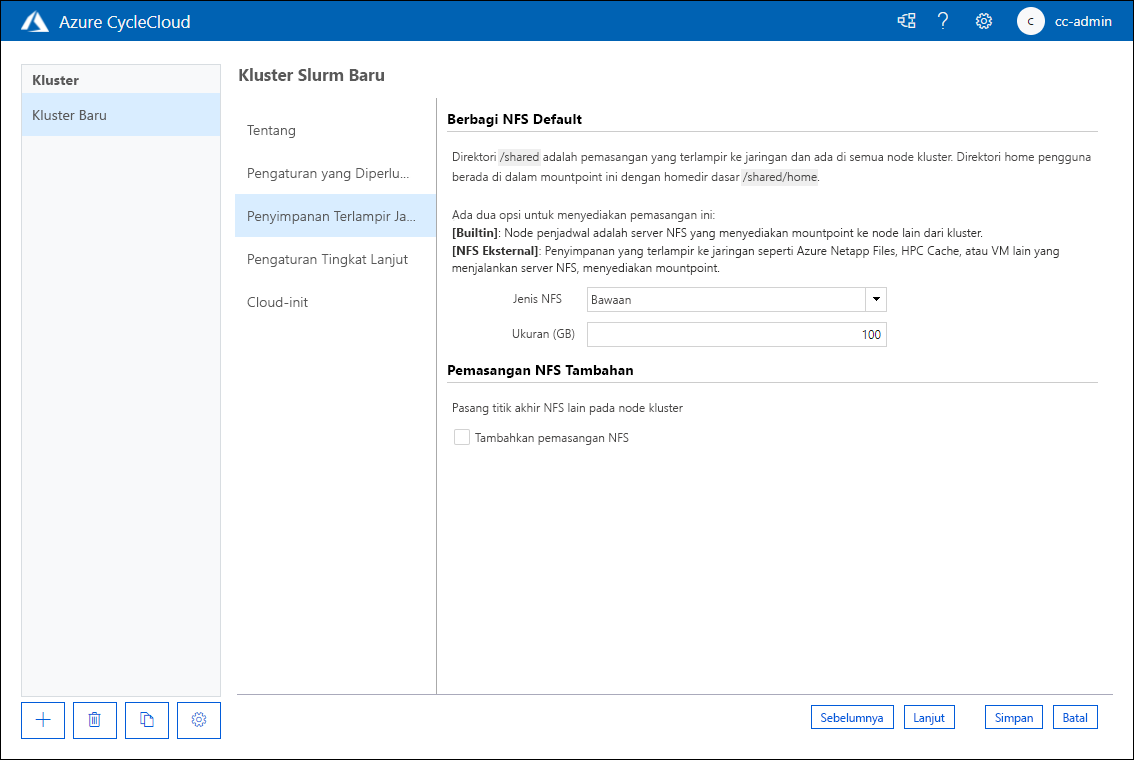Viewport: 1134px width, 760px height.
Task: Click the Simpan button
Action: click(1013, 717)
